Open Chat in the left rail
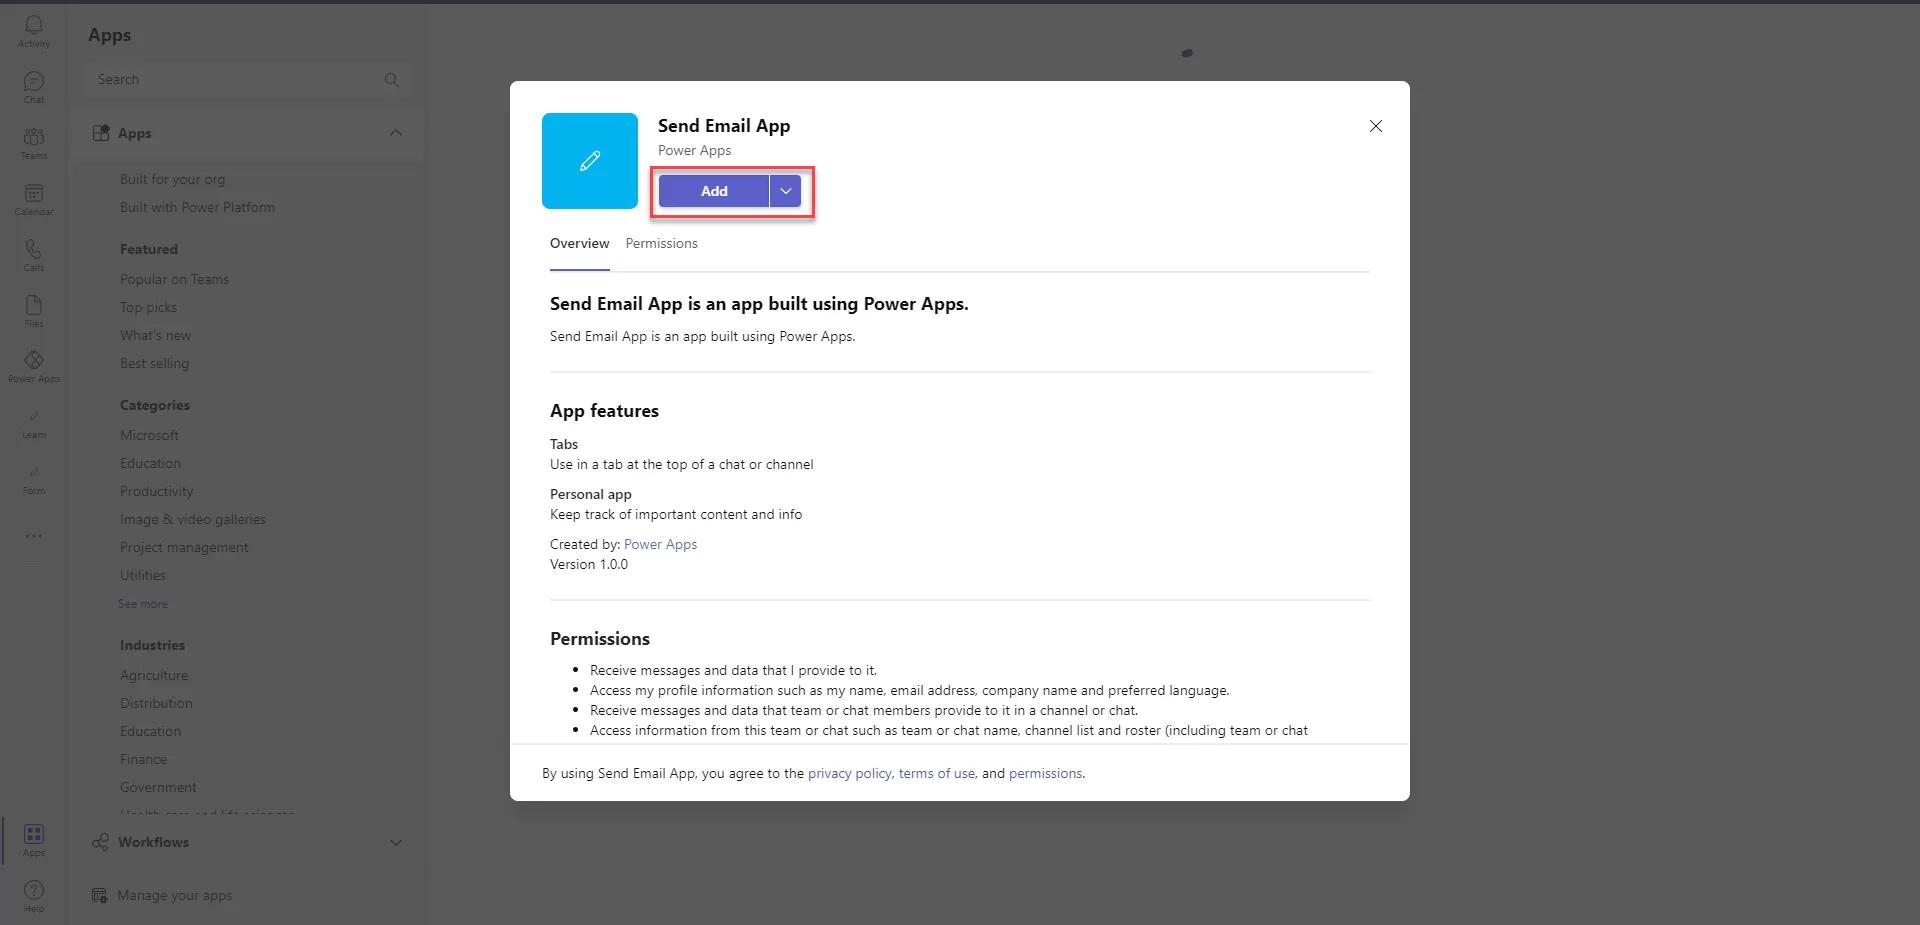The width and height of the screenshot is (1920, 925). coord(34,86)
